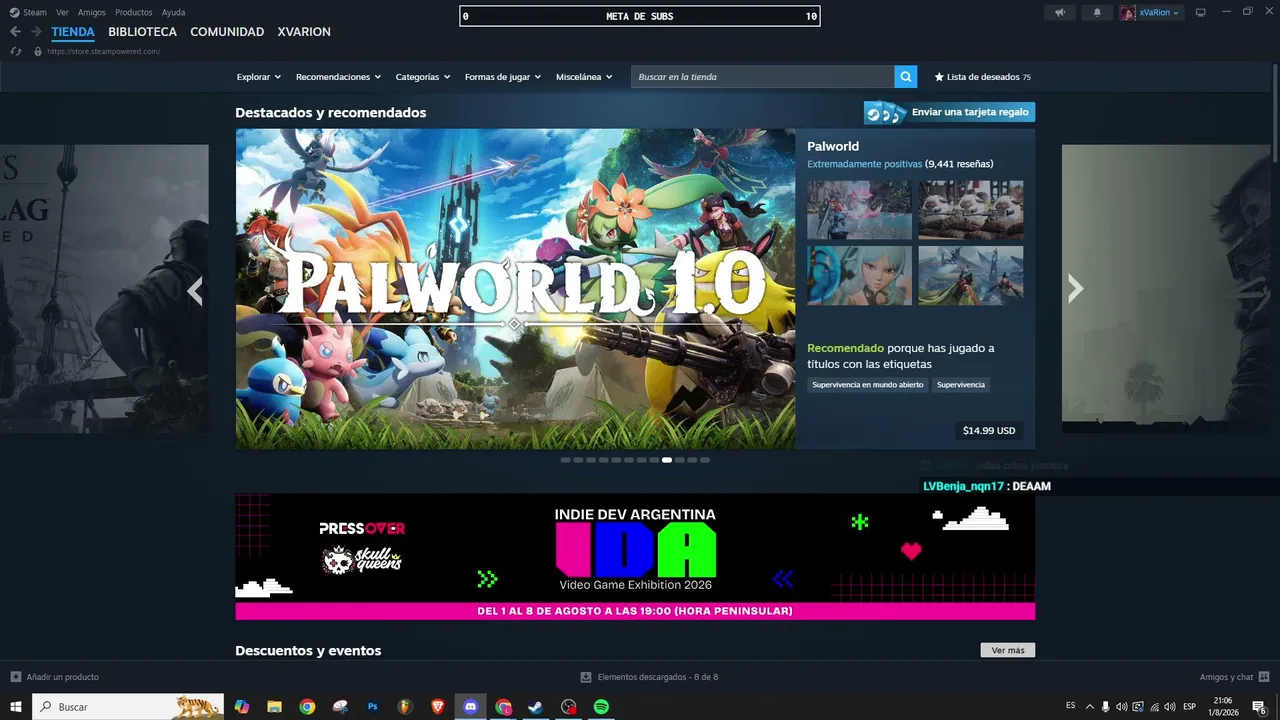Image resolution: width=1280 pixels, height=720 pixels.
Task: Show the next featured game
Action: (1075, 289)
